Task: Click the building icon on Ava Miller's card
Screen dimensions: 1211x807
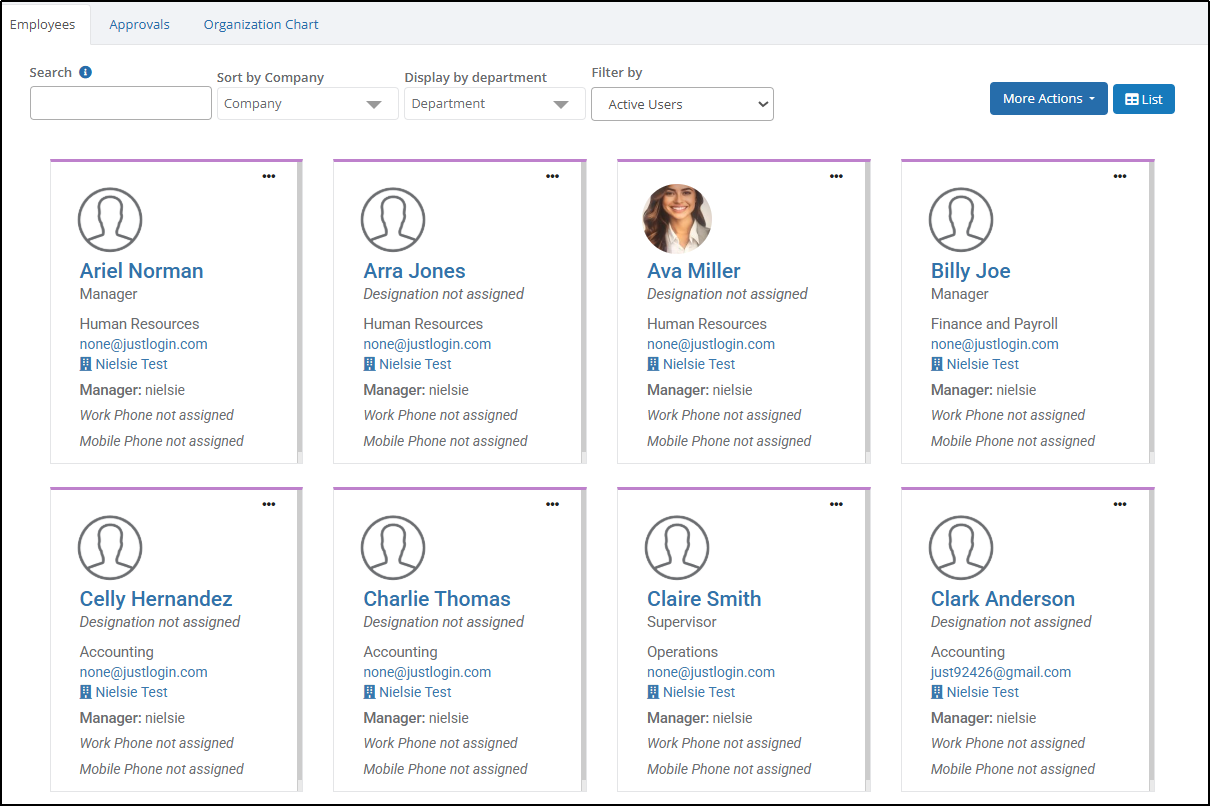Action: tap(653, 364)
